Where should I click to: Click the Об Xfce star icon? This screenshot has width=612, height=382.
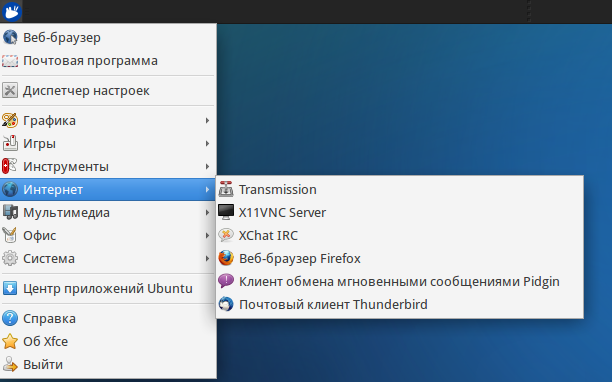(x=10, y=341)
